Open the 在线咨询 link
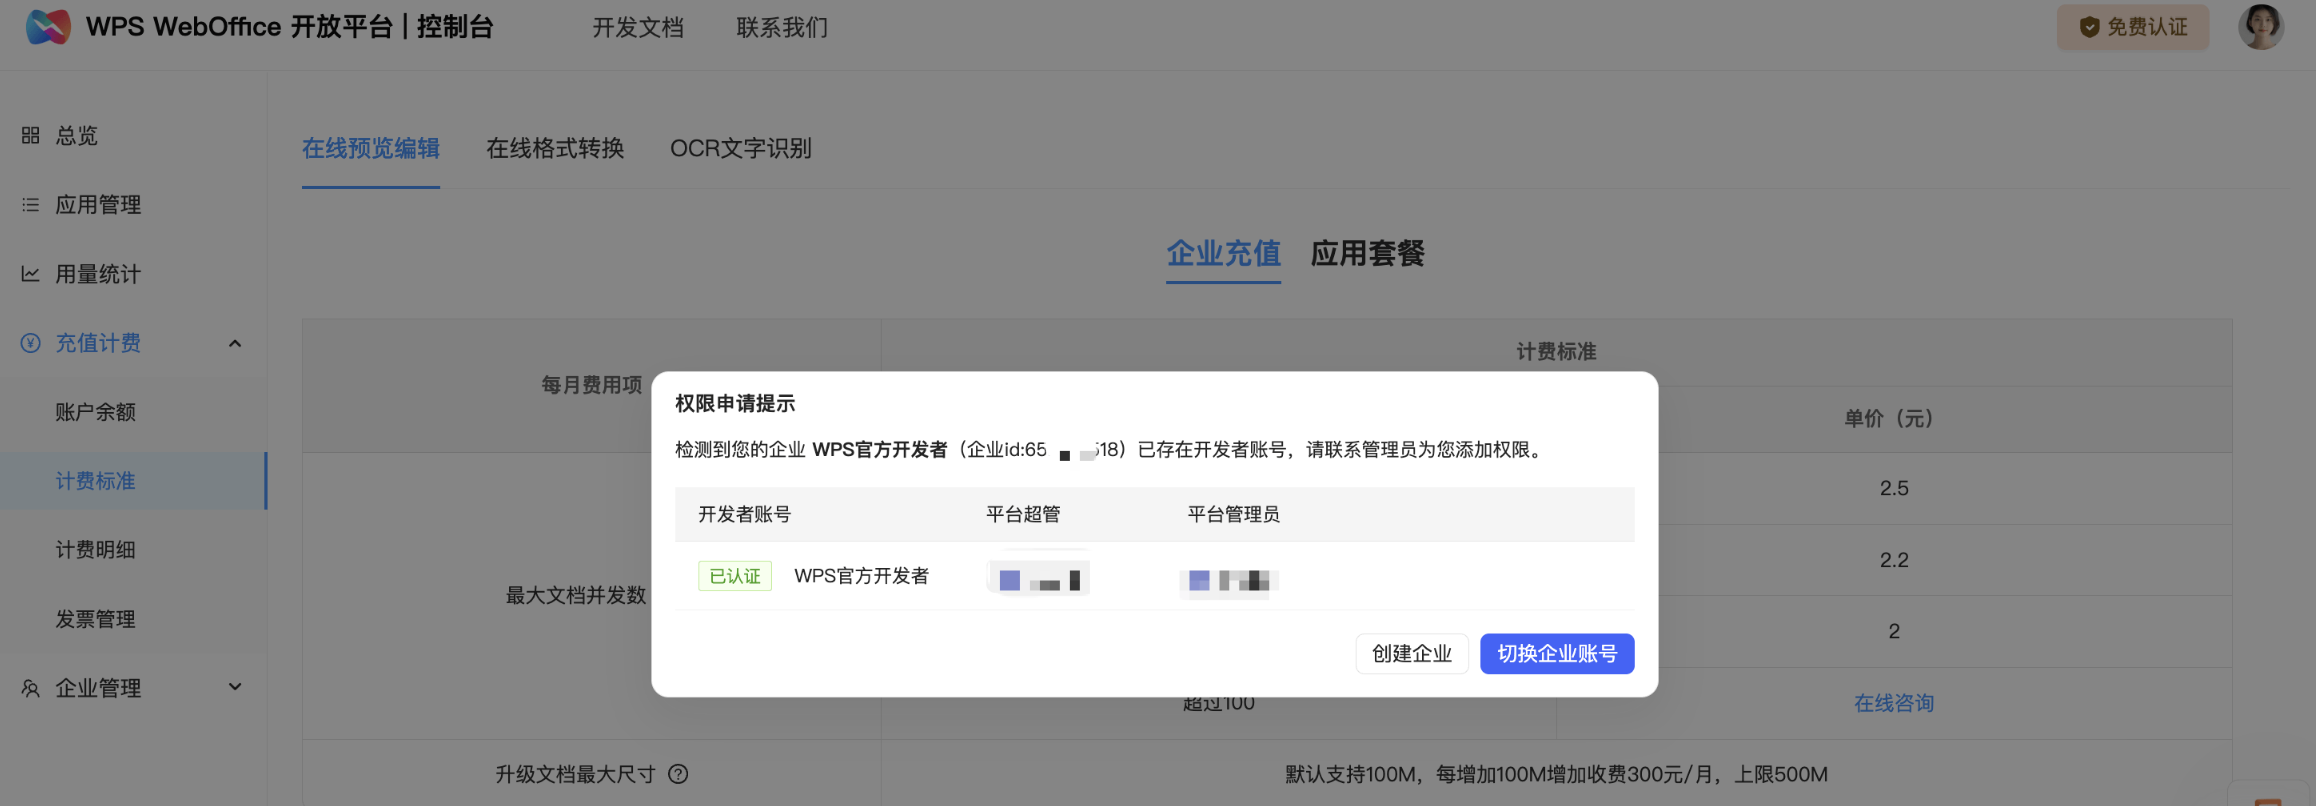 1894,704
